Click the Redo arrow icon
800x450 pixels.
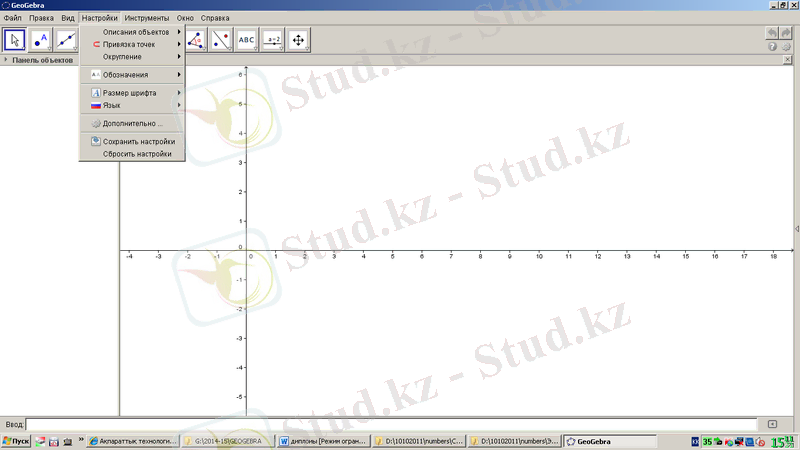click(x=786, y=33)
